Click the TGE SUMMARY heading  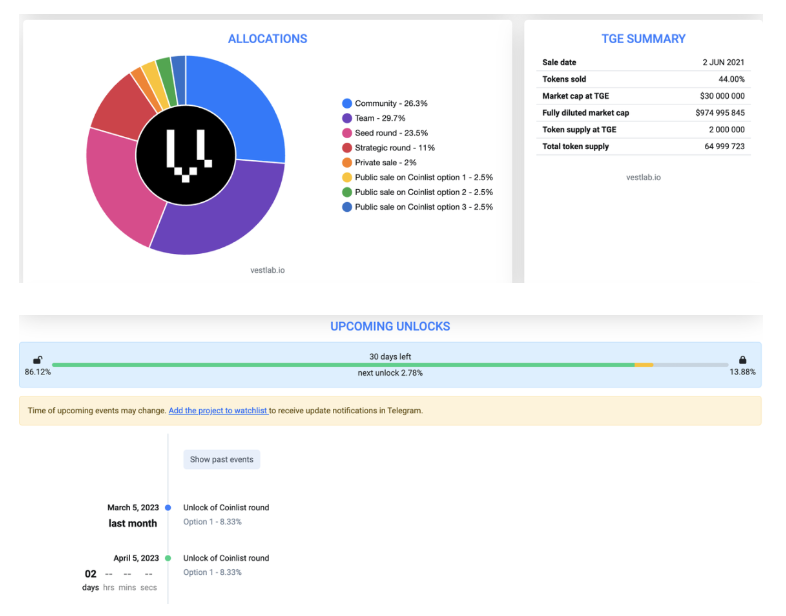644,39
